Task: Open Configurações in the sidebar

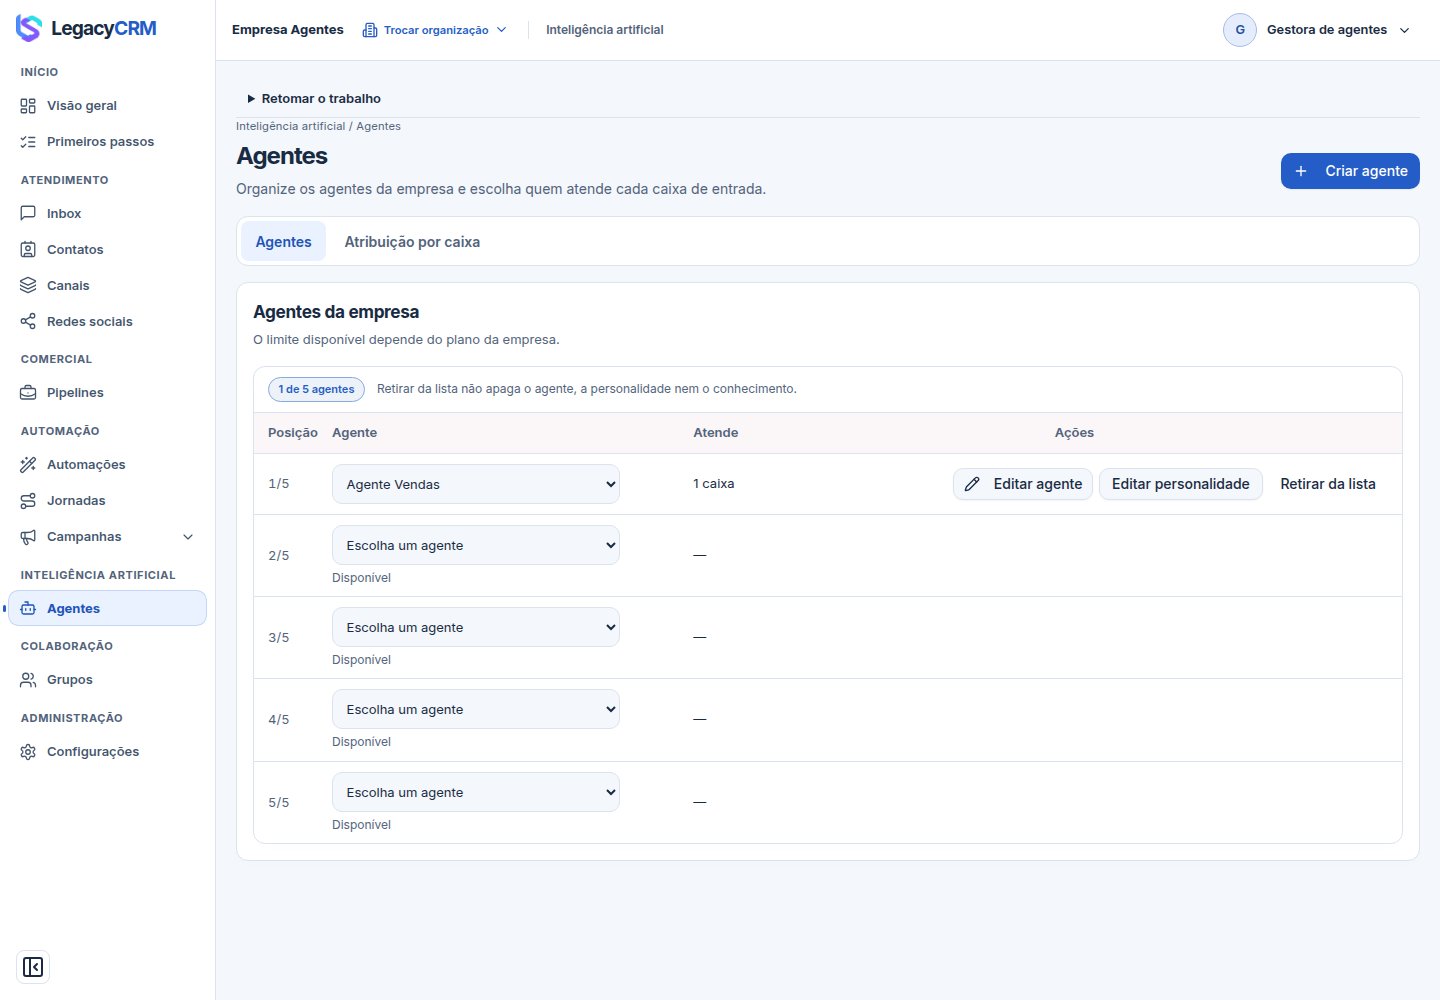Action: [x=107, y=752]
